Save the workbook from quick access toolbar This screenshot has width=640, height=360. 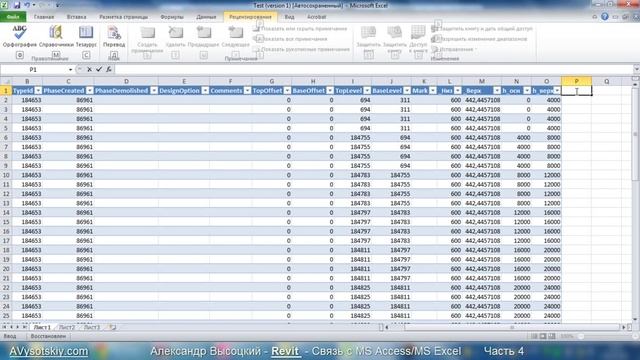17,5
